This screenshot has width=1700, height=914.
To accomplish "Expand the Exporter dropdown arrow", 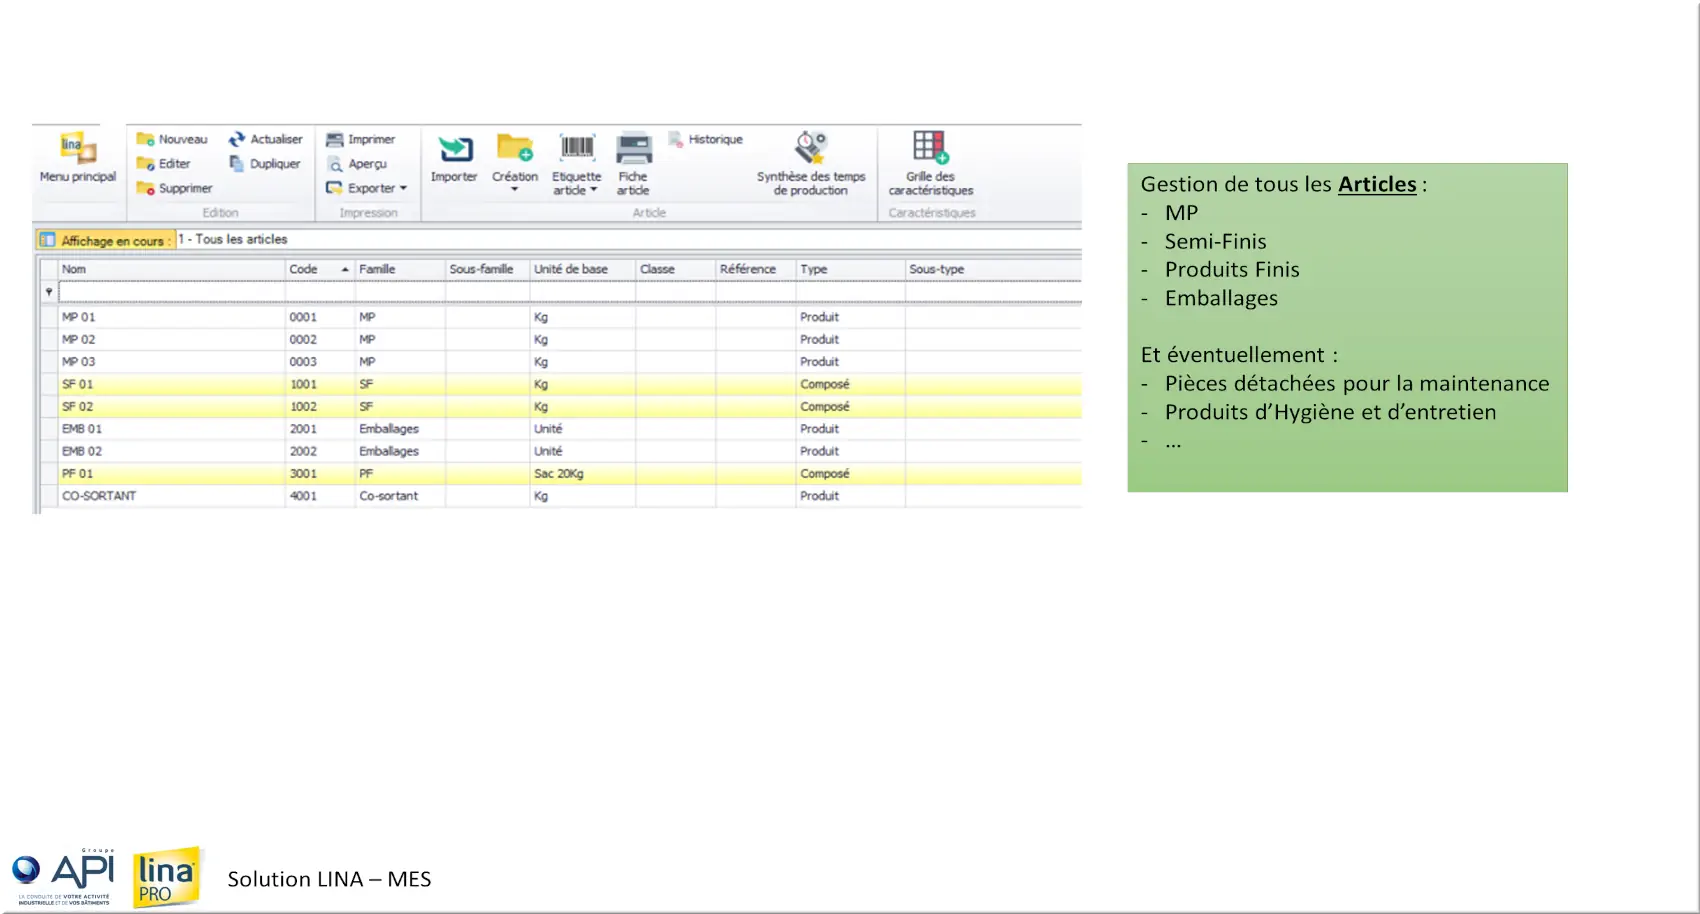I will point(403,188).
